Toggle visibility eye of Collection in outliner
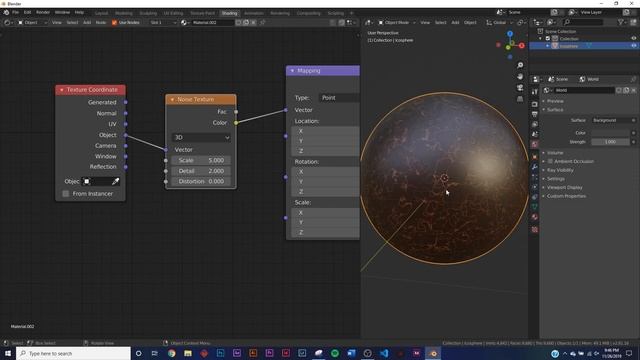 633,39
